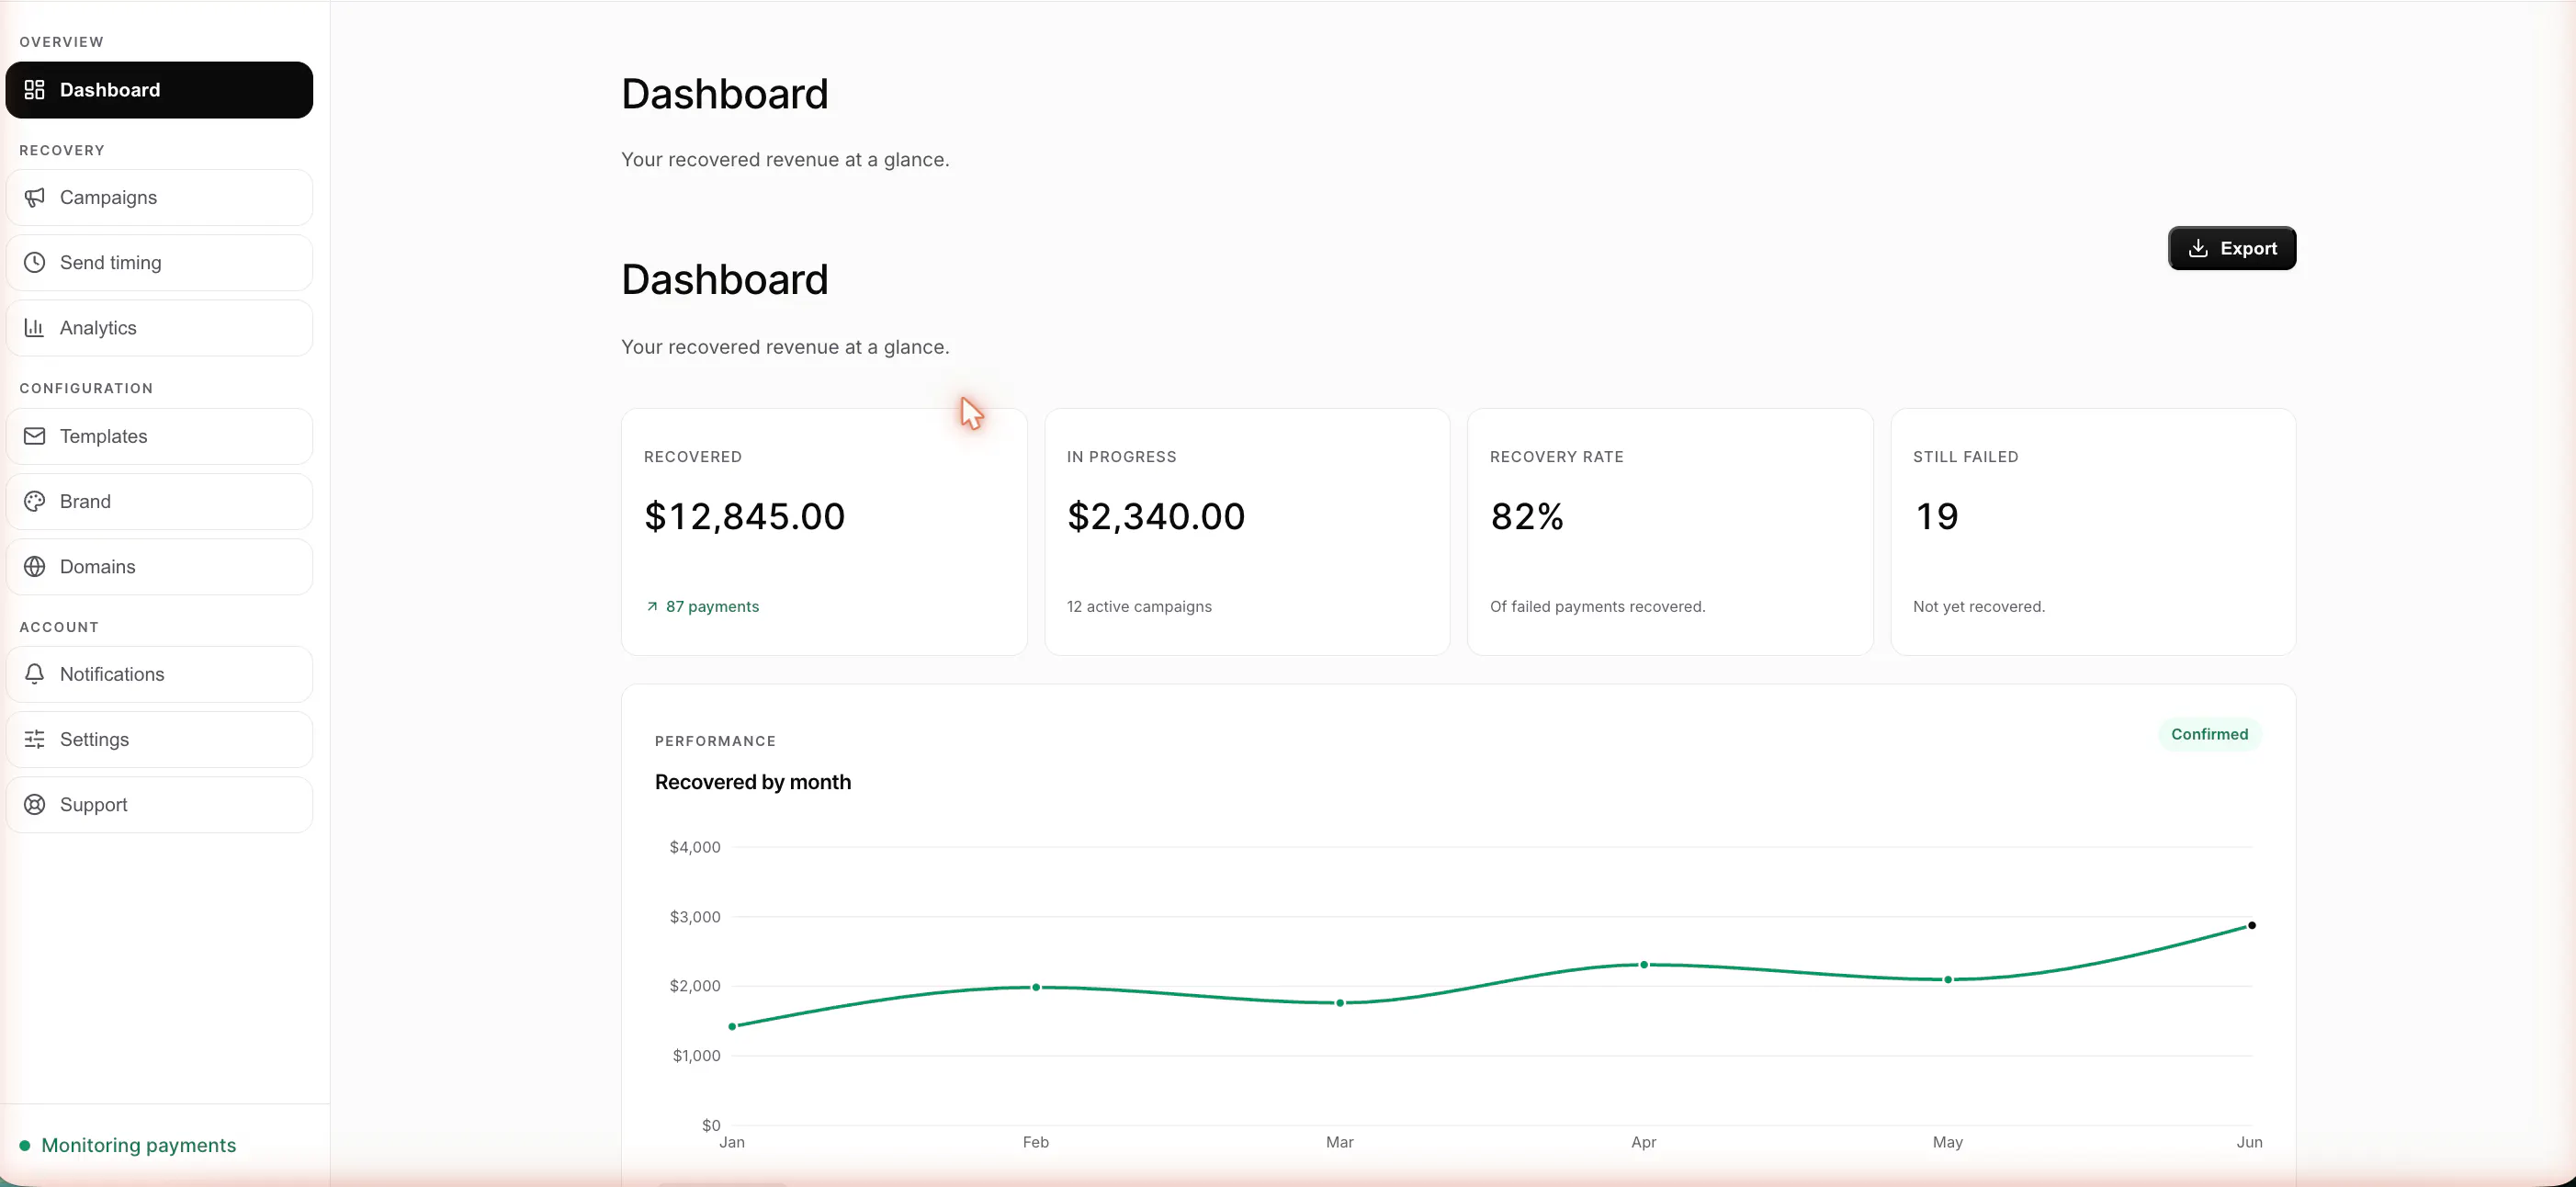Click the Dashboard grid icon in sidebar
2576x1187 pixels.
click(x=34, y=90)
